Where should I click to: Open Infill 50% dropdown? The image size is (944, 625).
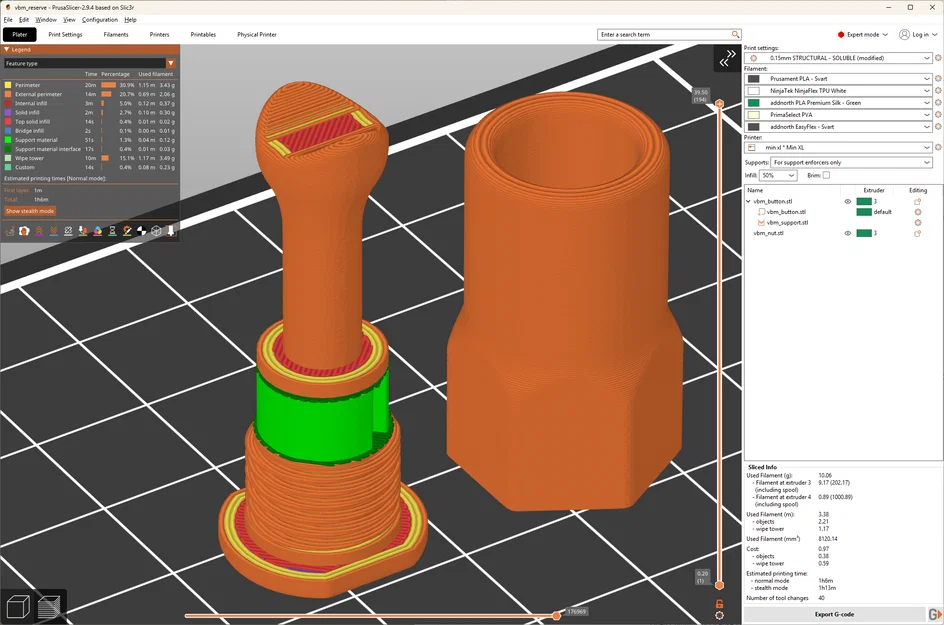(x=778, y=175)
